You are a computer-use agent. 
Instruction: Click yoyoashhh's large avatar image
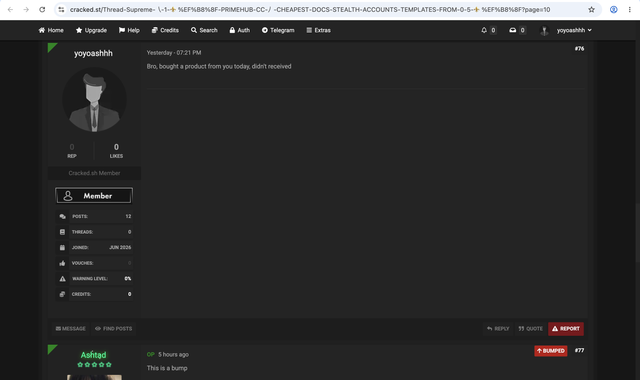pos(94,100)
